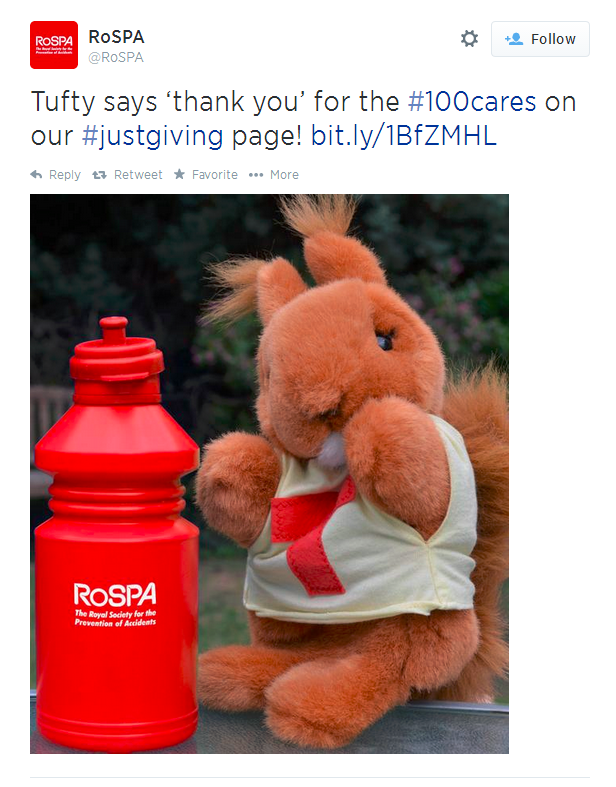
Task: Click the RoSPA red avatar logo
Action: tap(54, 45)
